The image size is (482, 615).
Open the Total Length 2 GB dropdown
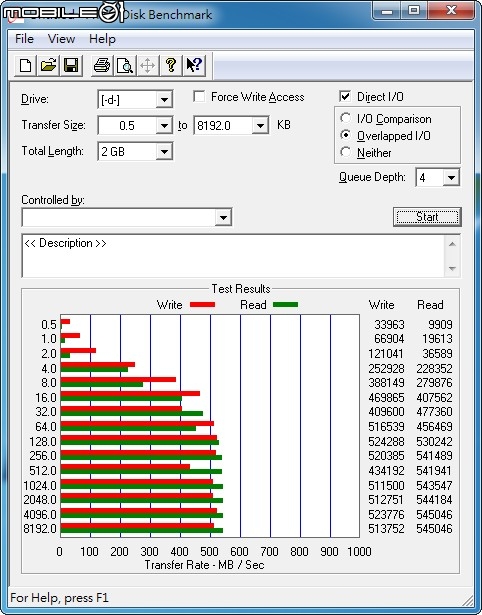[x=164, y=152]
